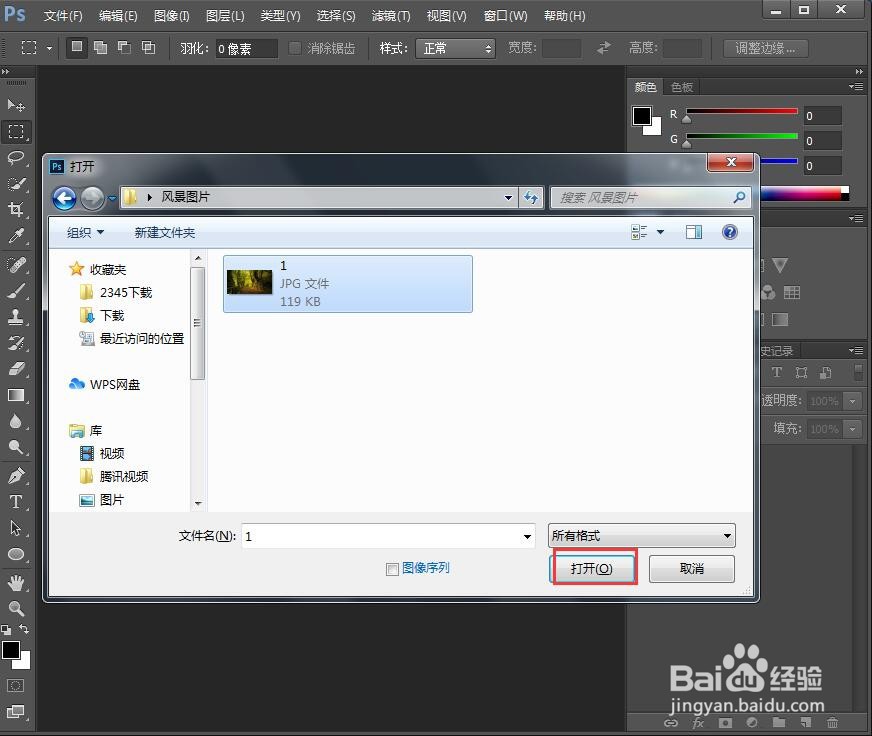
Task: Open the 滤镜(T) menu
Action: click(391, 16)
